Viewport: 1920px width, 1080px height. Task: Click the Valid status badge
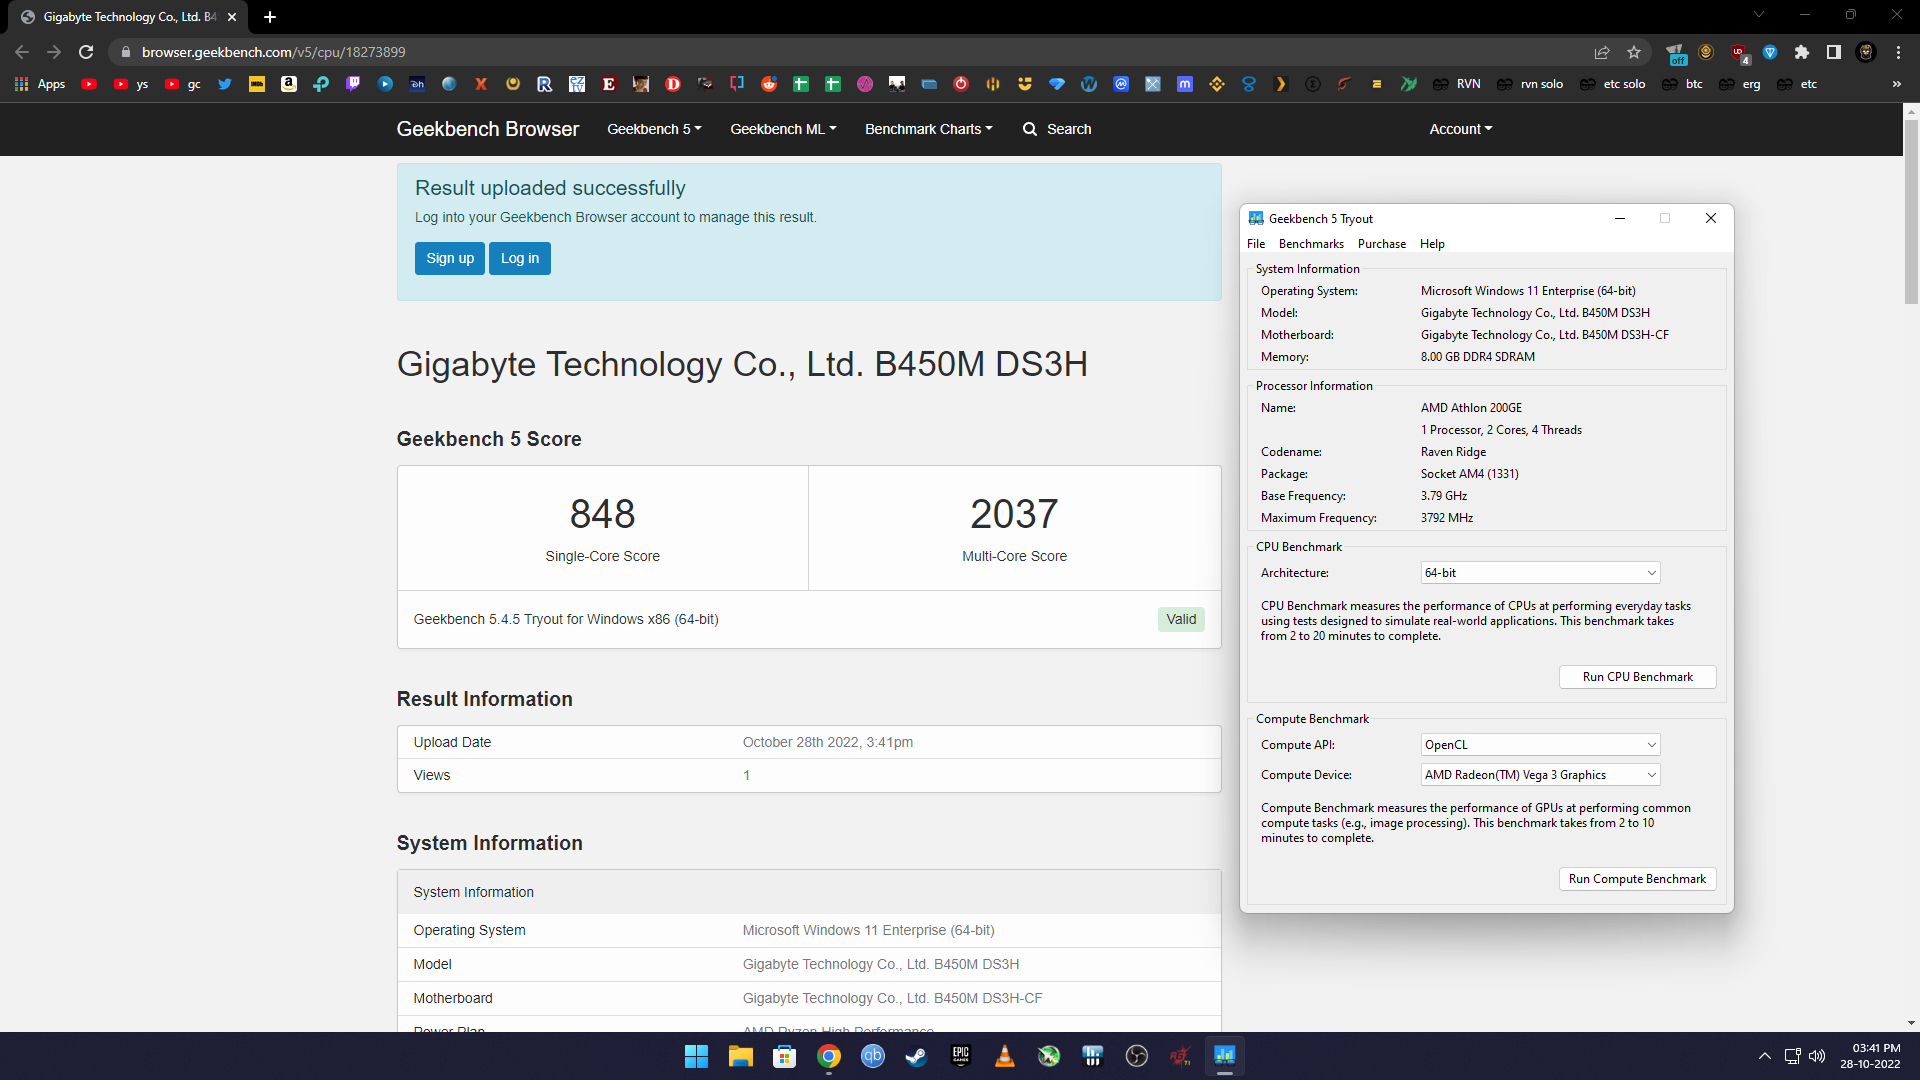(1181, 619)
